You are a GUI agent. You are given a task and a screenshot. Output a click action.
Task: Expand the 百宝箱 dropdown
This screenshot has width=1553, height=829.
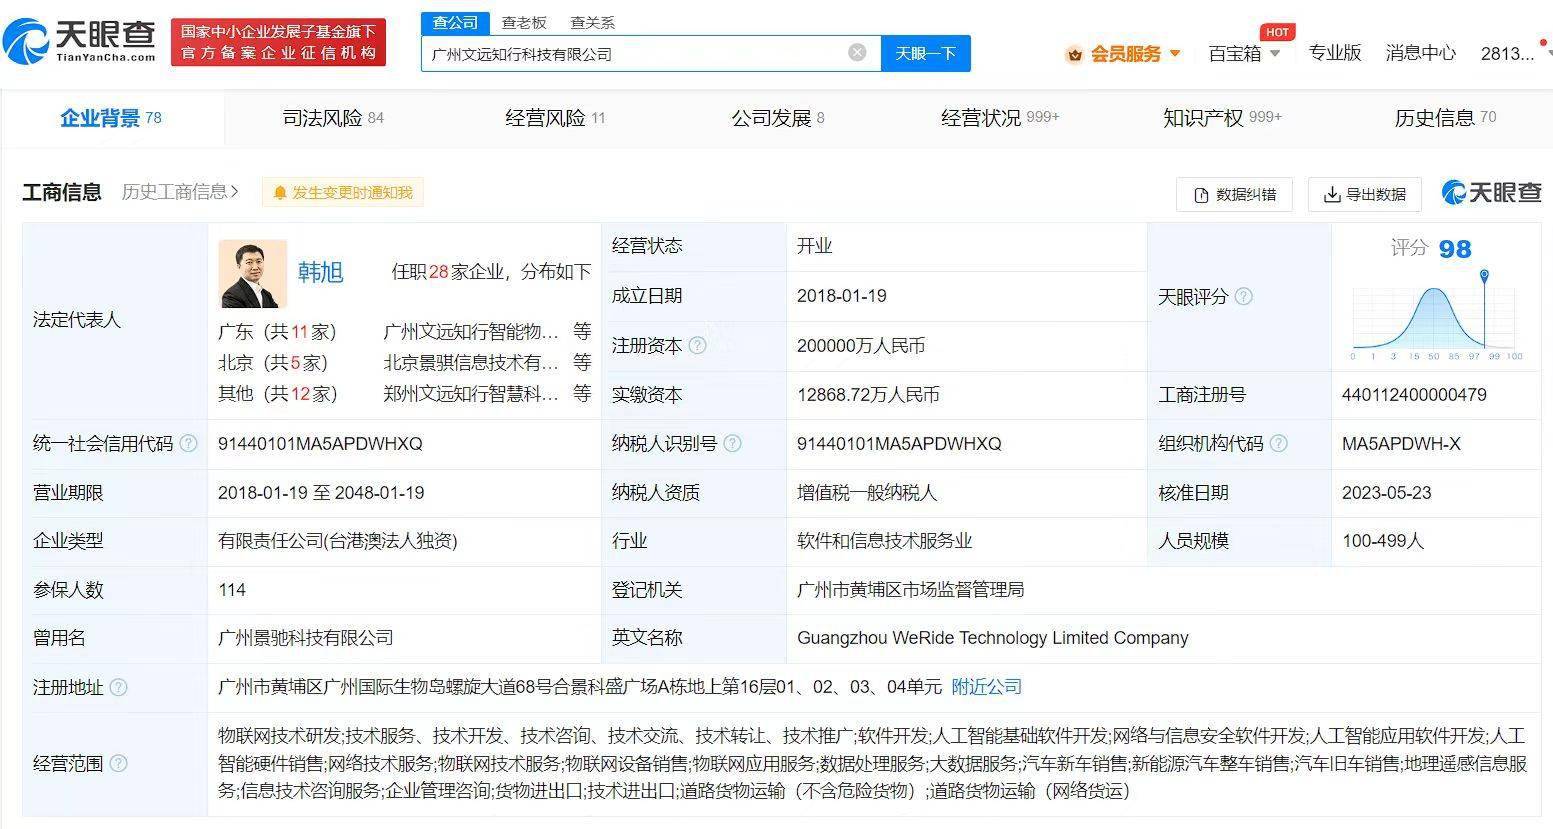point(1244,54)
